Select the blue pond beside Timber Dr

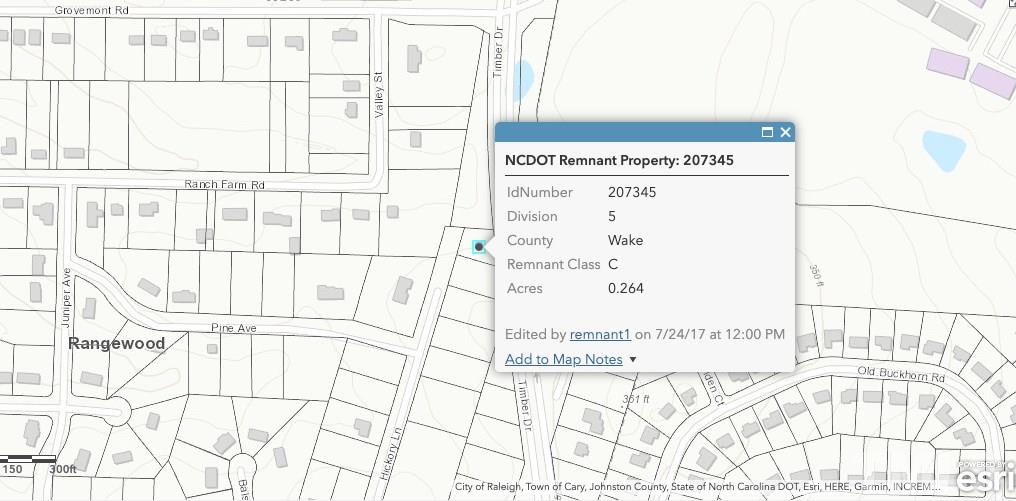[524, 80]
